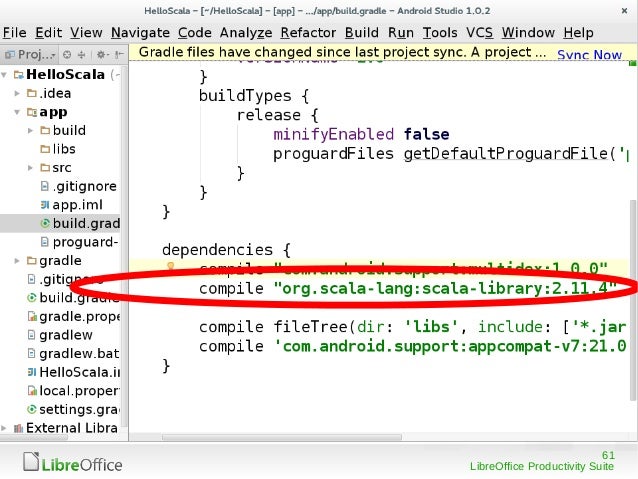The height and width of the screenshot is (479, 638).
Task: Open the Tools menu
Action: pyautogui.click(x=440, y=33)
